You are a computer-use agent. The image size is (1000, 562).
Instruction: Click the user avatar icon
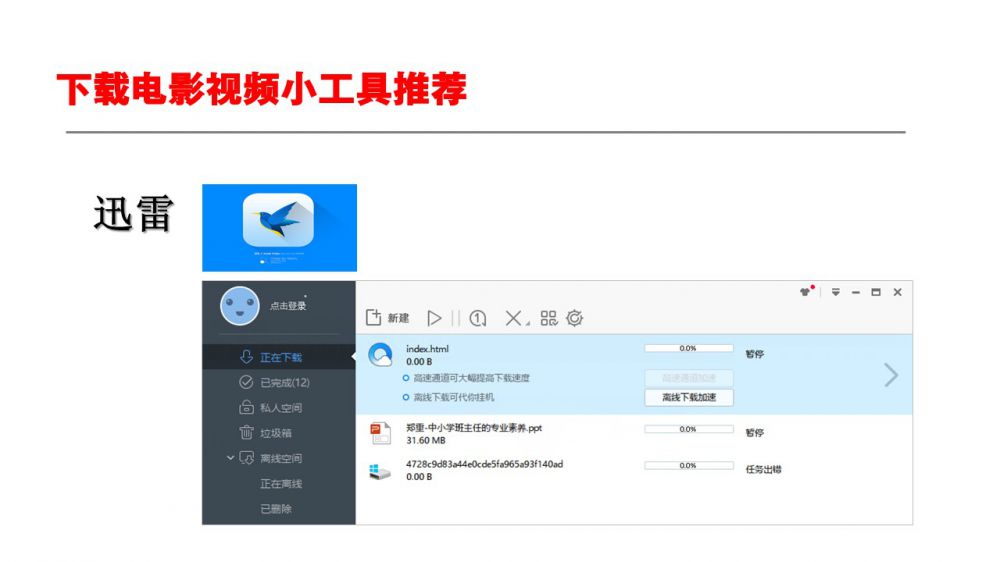(239, 306)
